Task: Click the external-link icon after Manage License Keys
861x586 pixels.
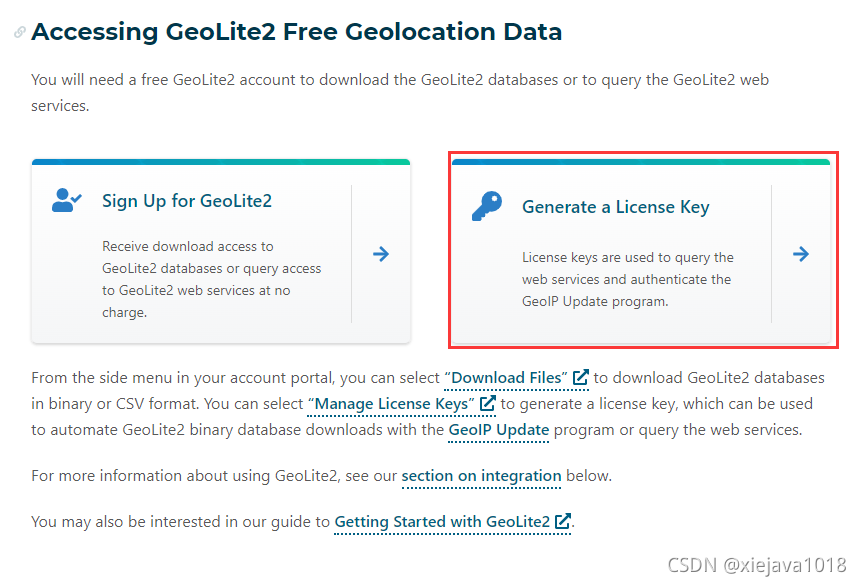Action: tap(488, 404)
